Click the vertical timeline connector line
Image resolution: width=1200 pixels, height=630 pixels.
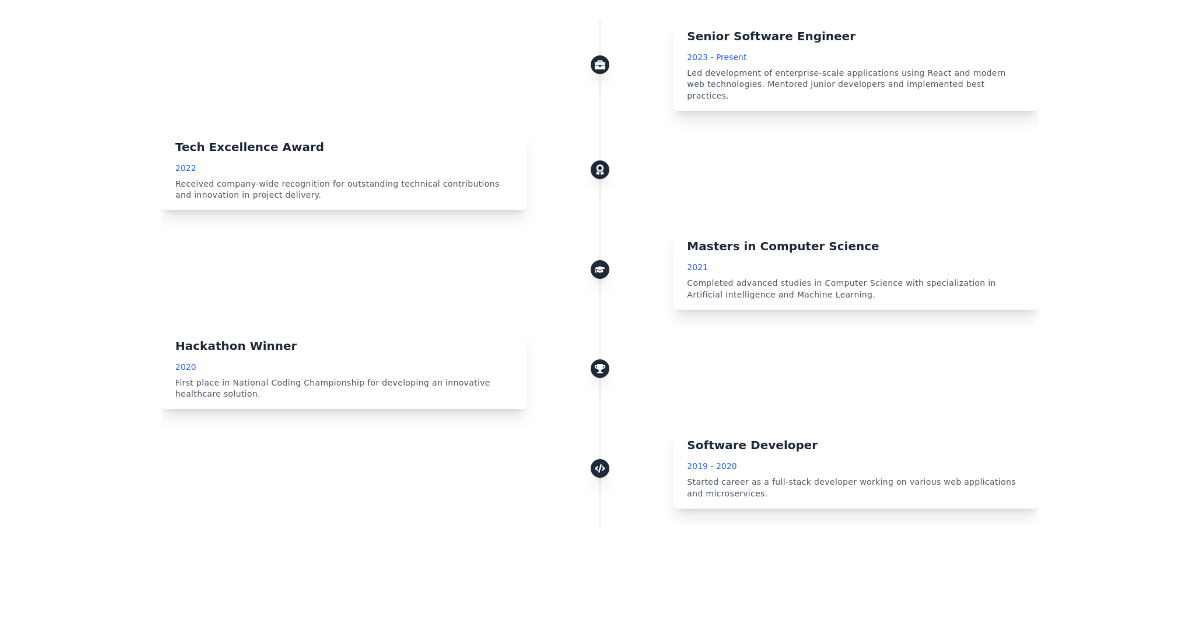(599, 220)
